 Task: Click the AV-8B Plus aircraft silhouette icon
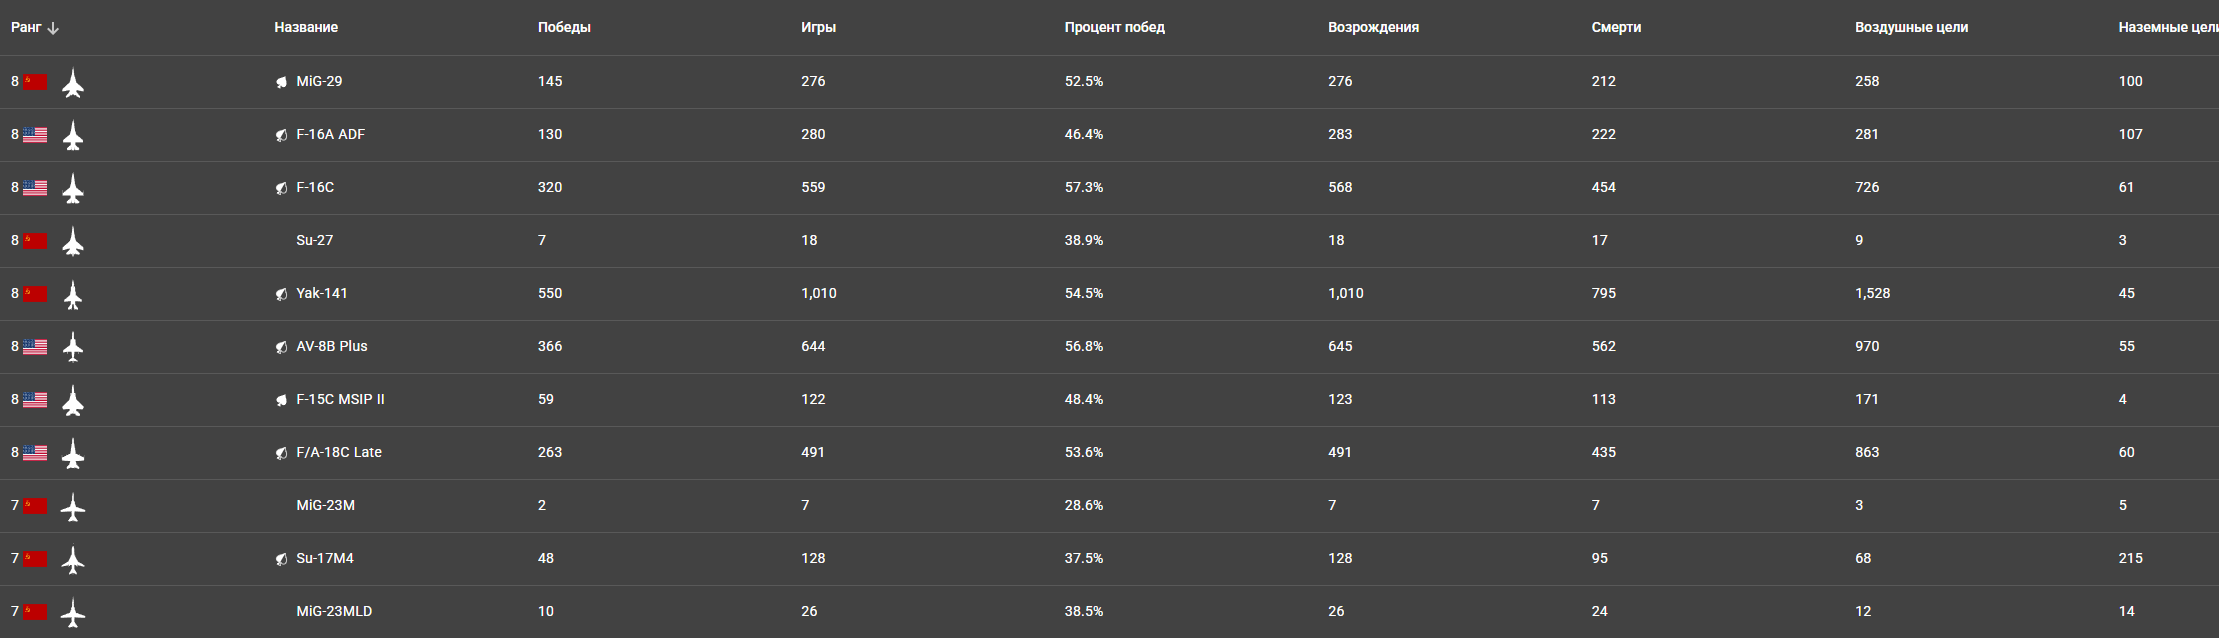point(72,347)
